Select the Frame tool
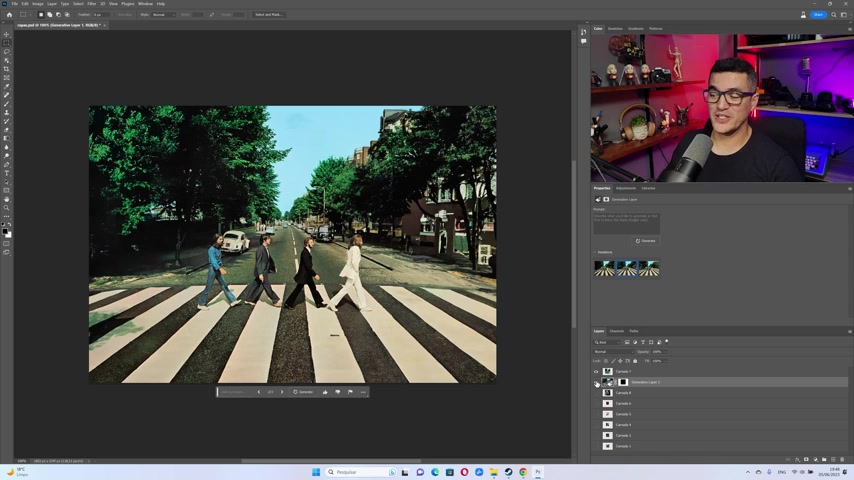 [7, 78]
